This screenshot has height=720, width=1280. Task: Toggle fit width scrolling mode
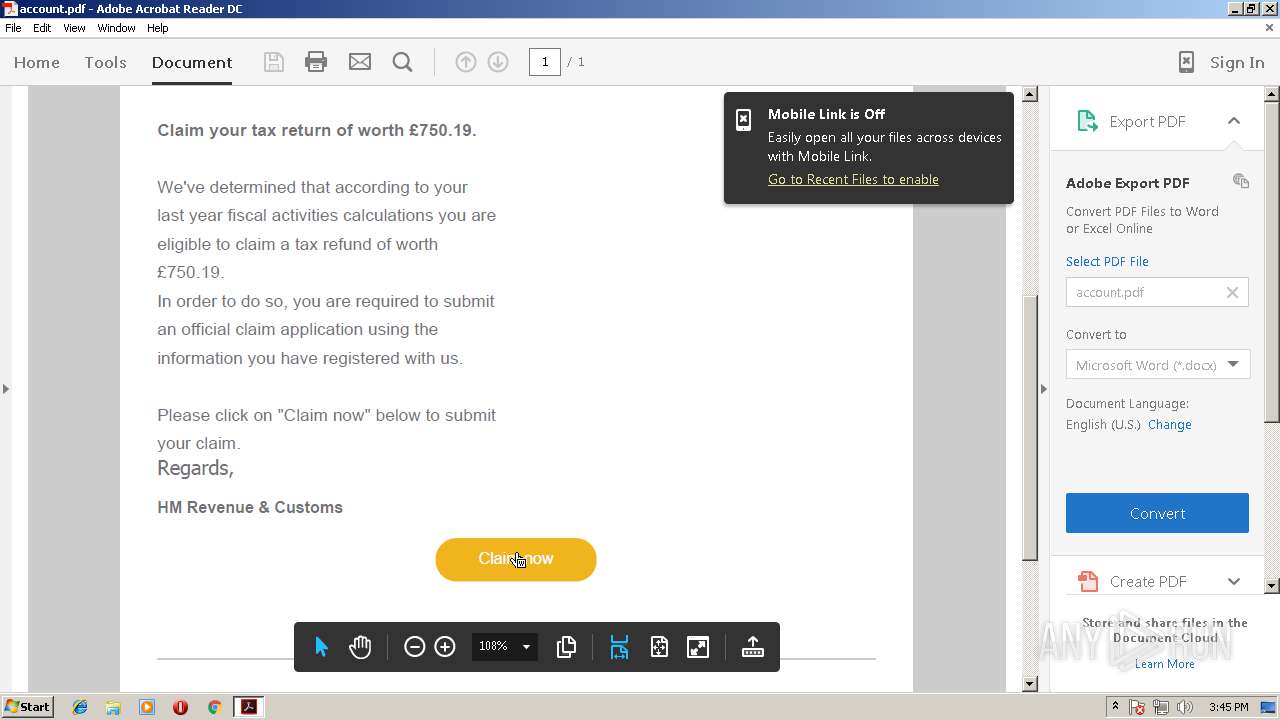click(x=619, y=647)
